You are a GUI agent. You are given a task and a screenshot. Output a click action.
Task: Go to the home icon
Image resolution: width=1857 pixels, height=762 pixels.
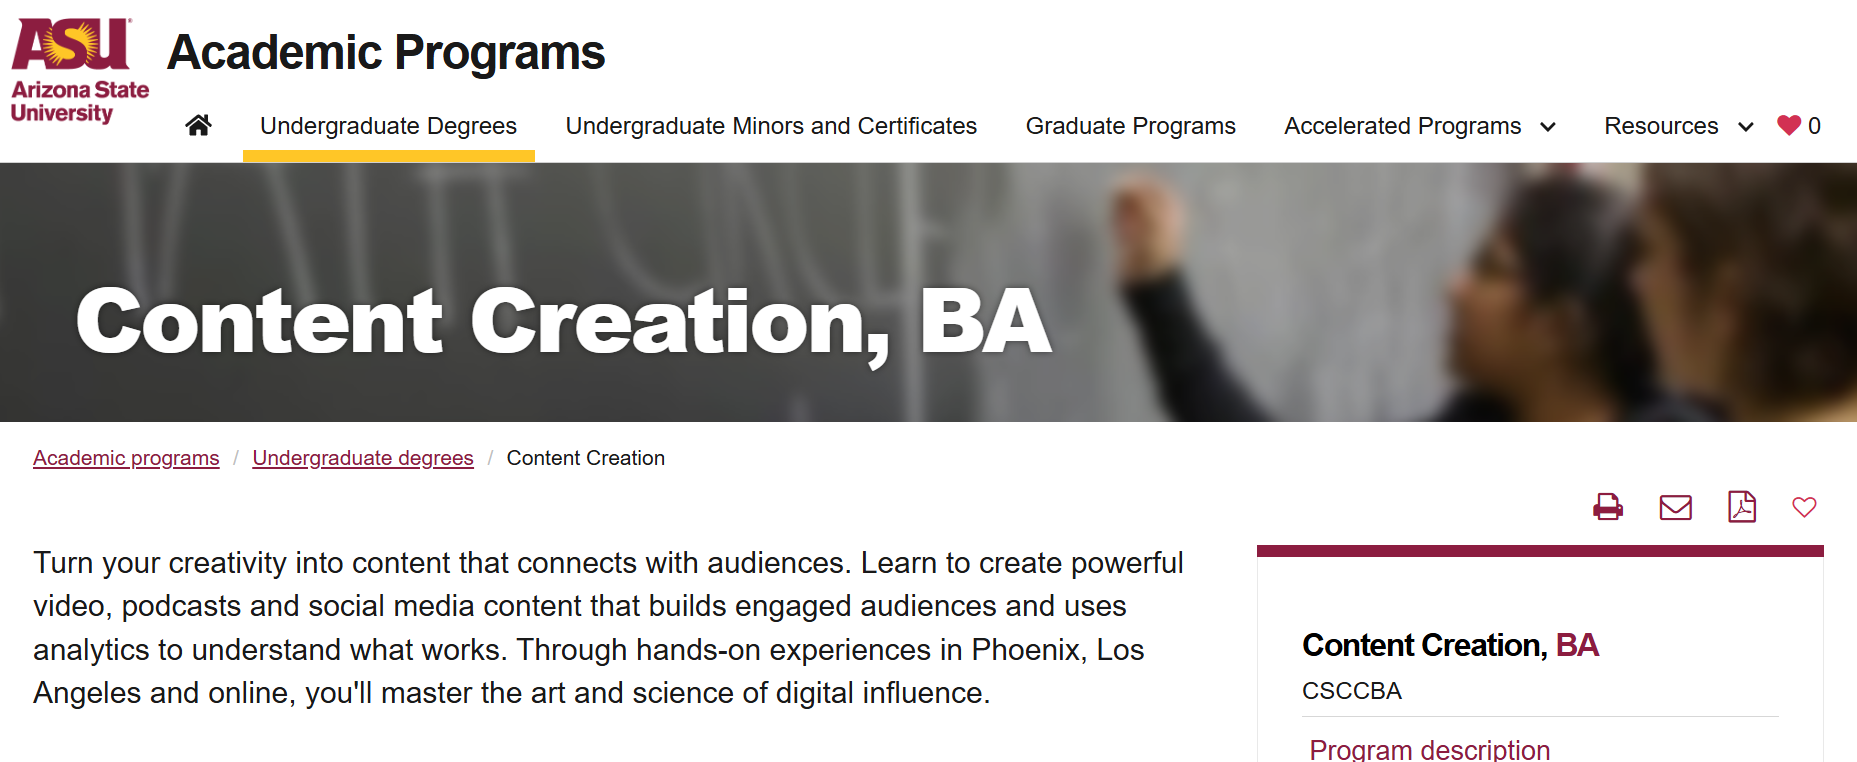tap(198, 125)
